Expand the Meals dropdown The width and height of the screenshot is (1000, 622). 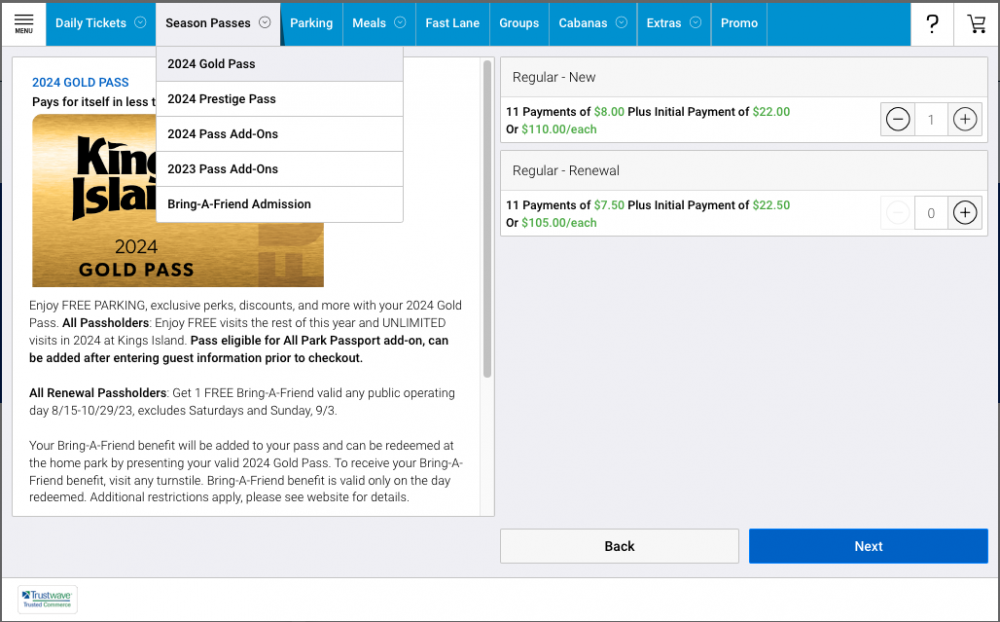coord(379,23)
